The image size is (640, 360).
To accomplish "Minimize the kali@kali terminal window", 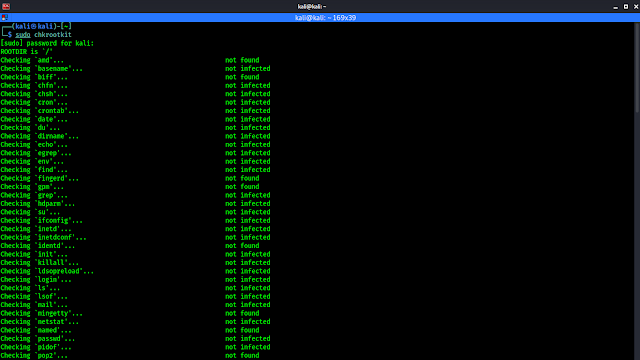I will tap(616, 7).
